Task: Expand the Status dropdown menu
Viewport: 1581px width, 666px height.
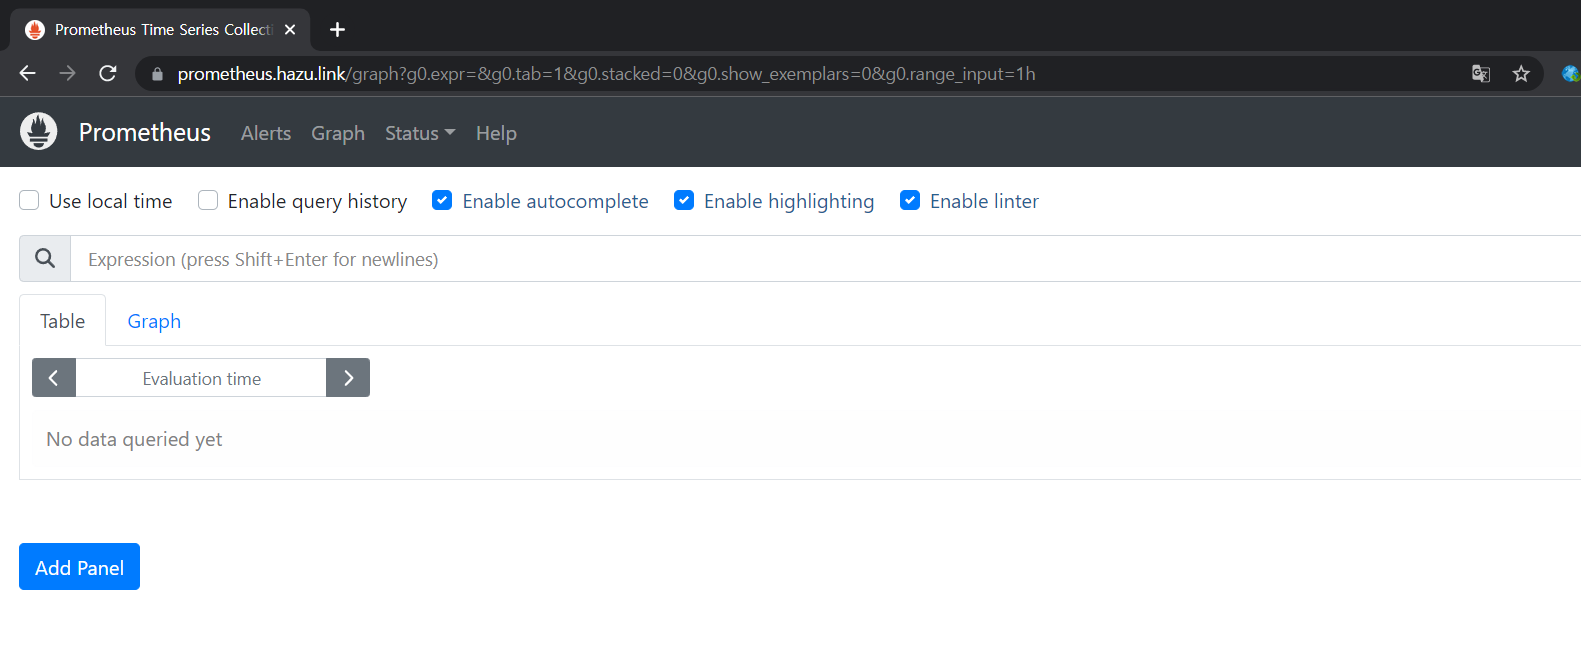Action: (x=420, y=133)
